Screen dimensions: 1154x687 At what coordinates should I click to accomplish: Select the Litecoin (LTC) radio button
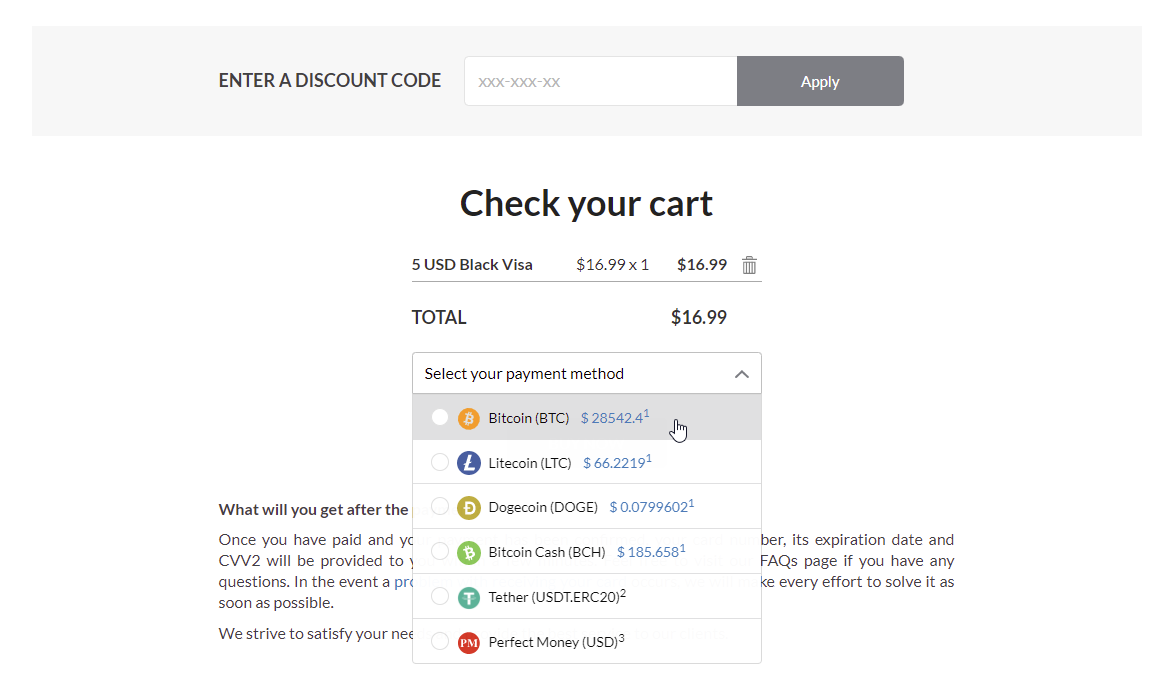439,462
